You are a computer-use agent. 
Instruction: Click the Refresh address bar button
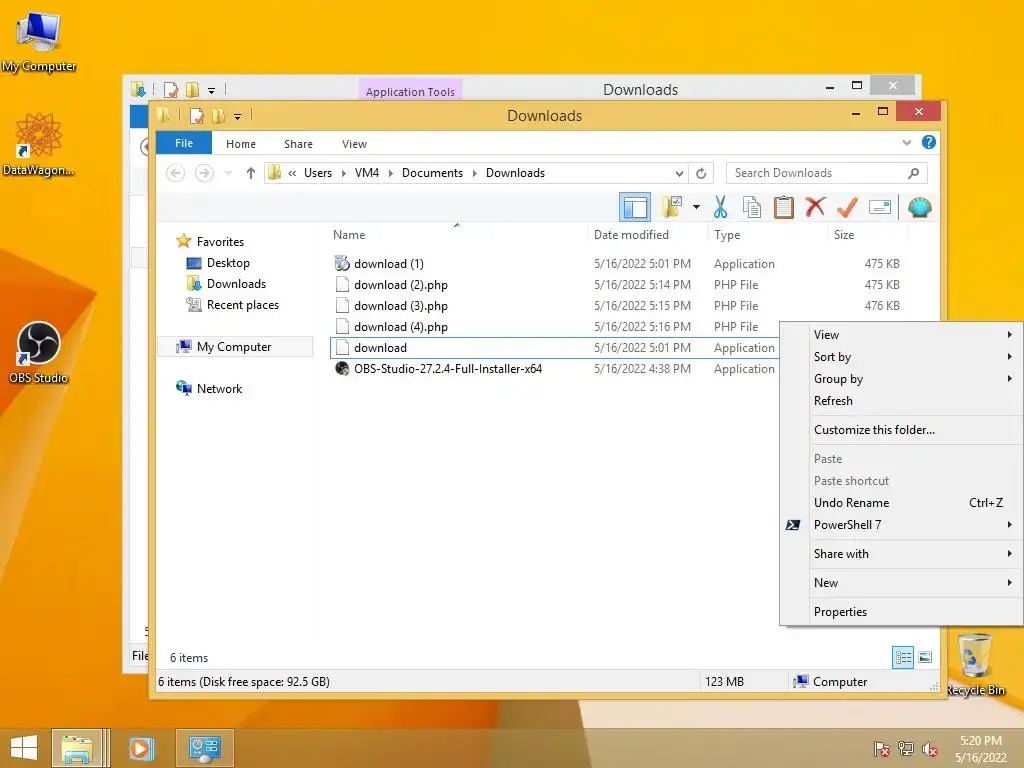[701, 173]
